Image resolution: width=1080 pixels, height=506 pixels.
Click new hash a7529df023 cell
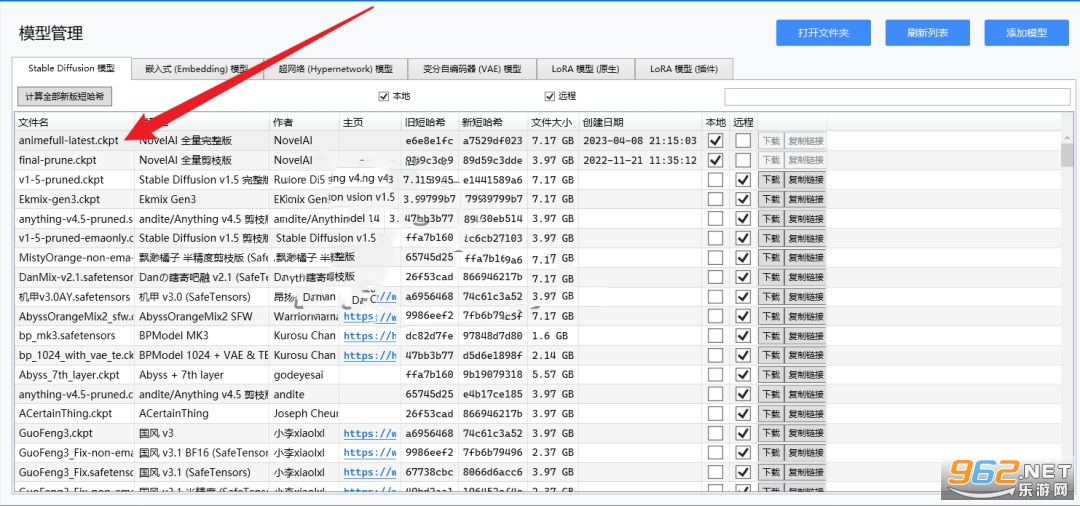click(x=492, y=140)
